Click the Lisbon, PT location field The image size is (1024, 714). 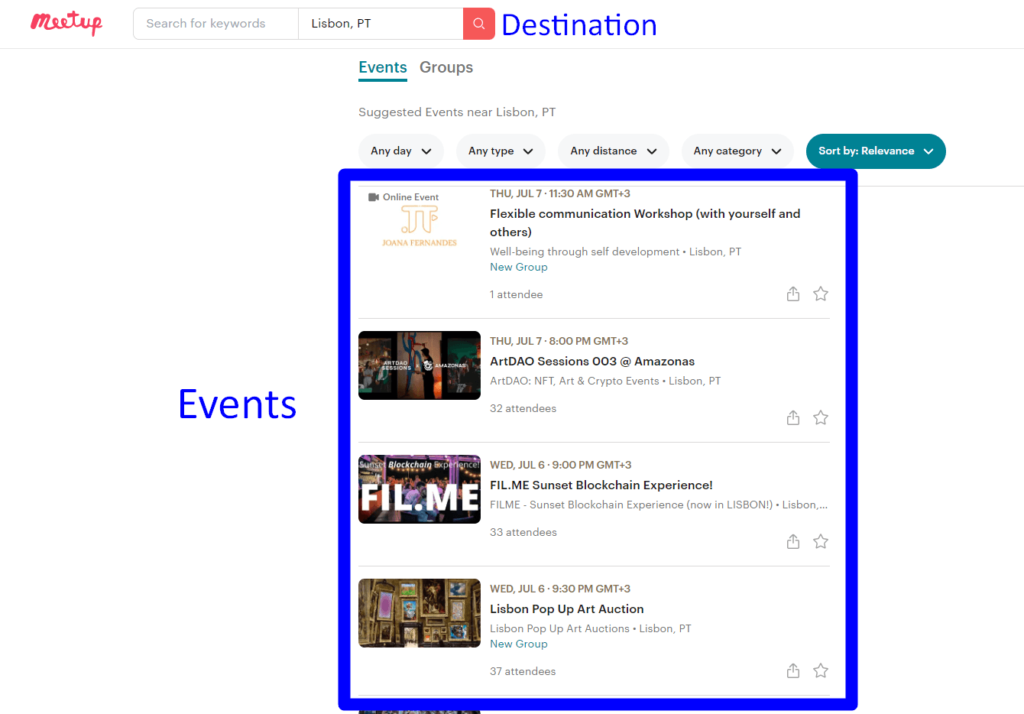coord(381,24)
